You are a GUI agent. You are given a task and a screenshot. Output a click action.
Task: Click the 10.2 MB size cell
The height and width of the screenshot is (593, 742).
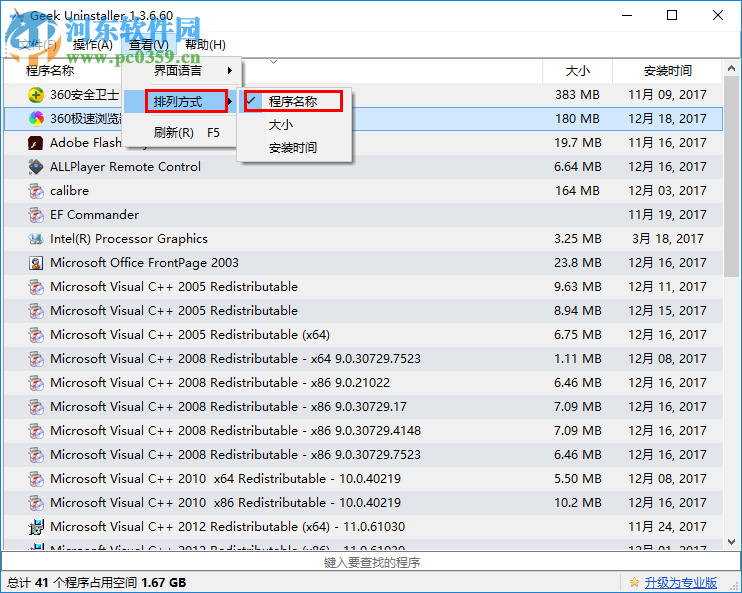point(578,503)
